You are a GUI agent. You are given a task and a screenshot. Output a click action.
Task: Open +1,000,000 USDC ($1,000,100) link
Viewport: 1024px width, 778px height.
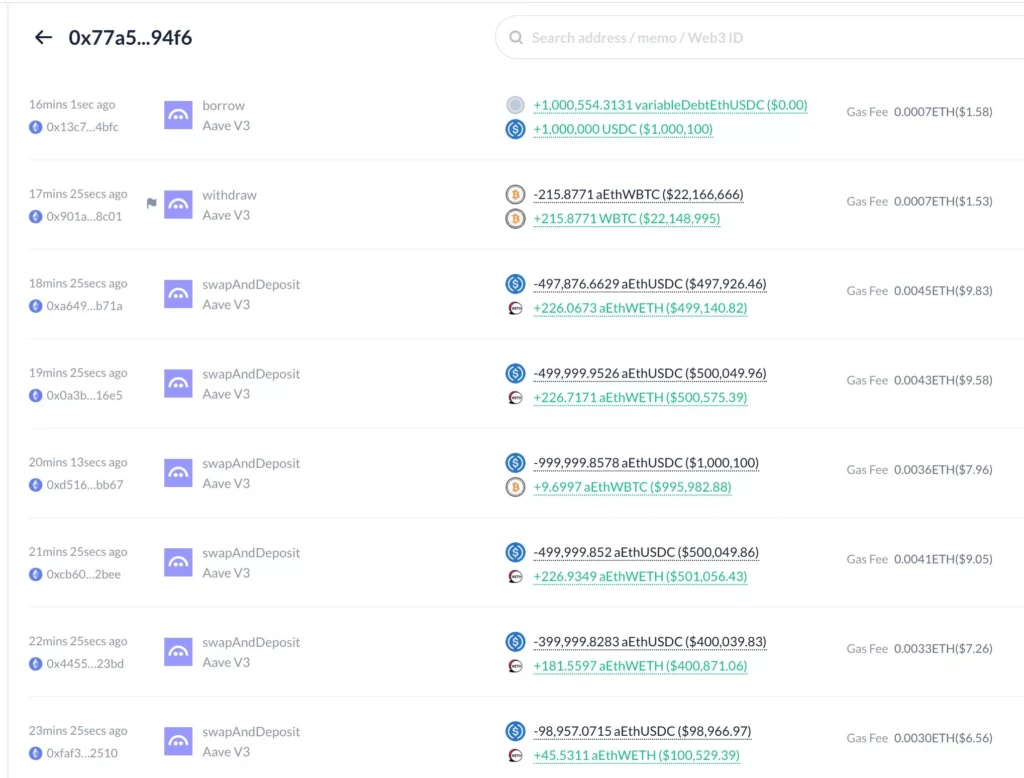(623, 129)
